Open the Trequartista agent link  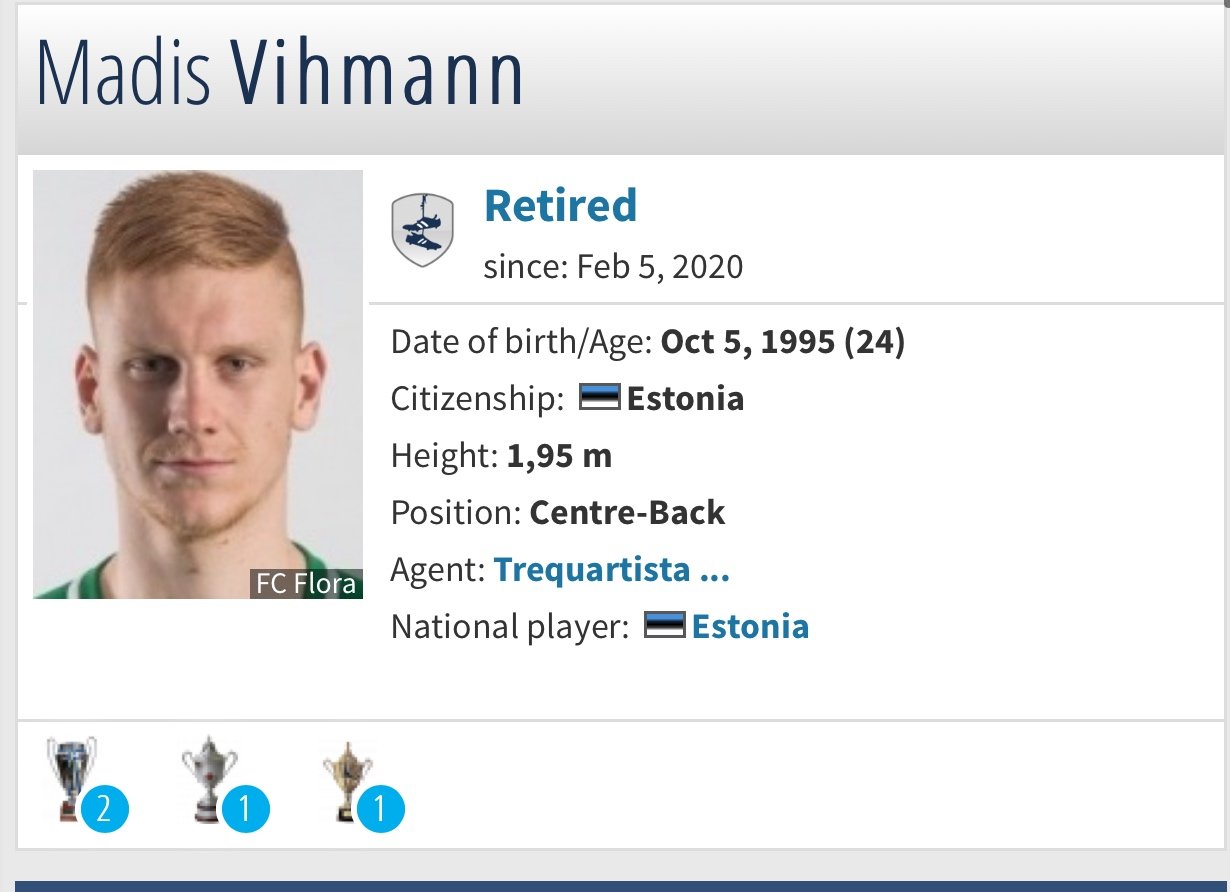612,570
